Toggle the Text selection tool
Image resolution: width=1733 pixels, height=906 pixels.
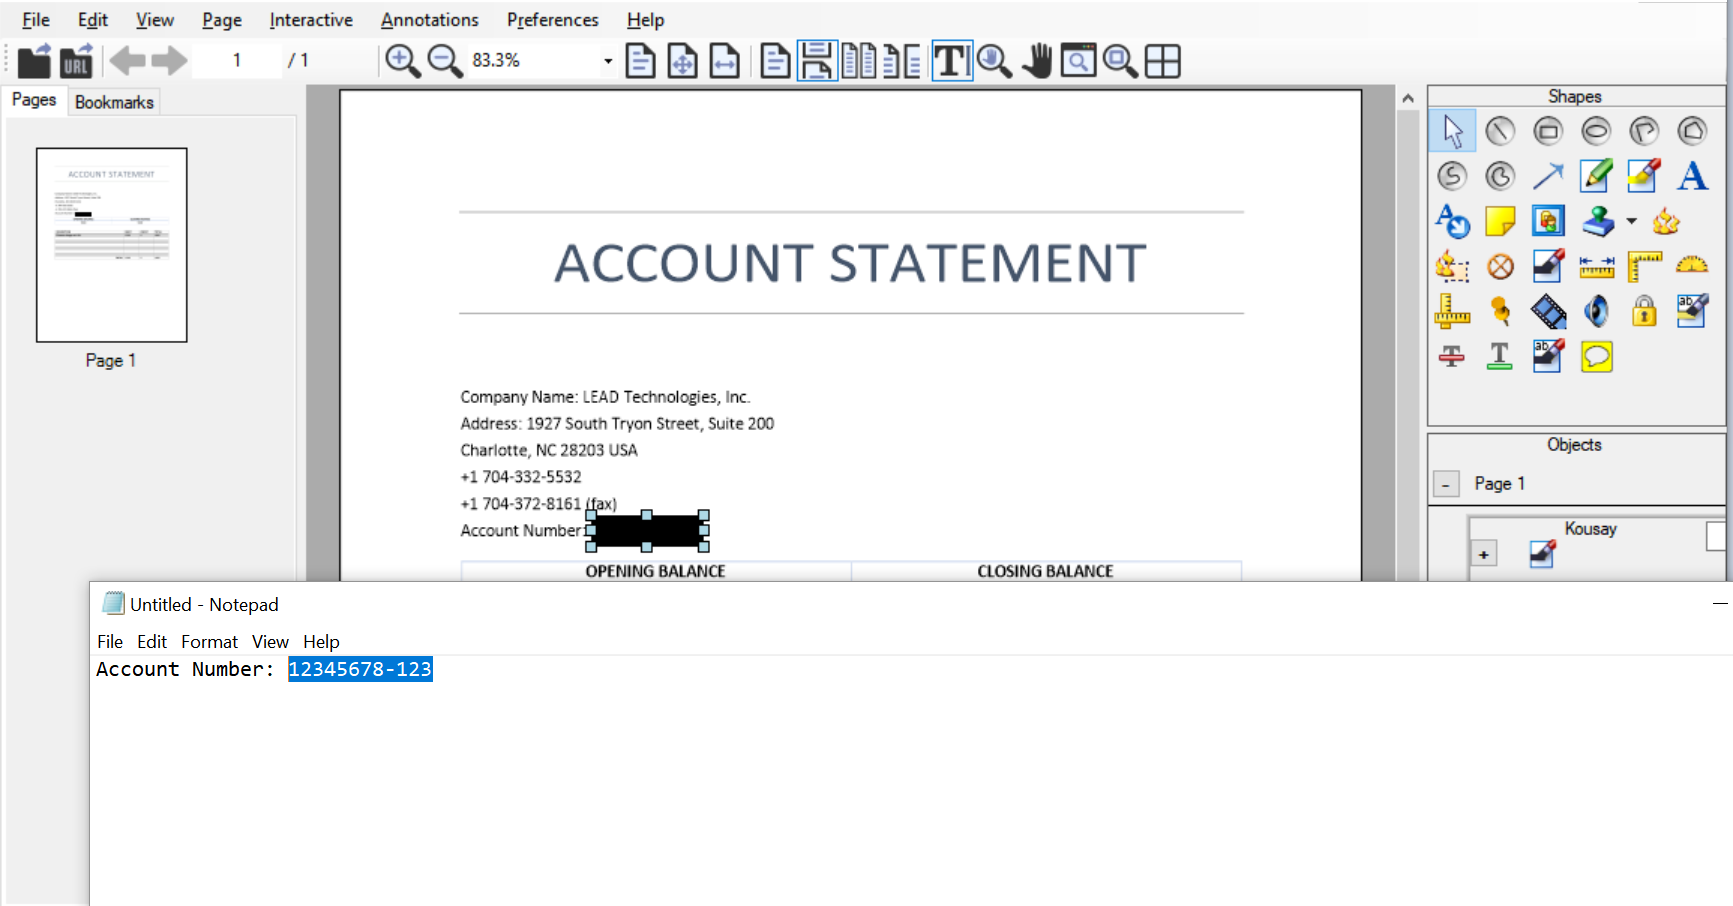950,61
